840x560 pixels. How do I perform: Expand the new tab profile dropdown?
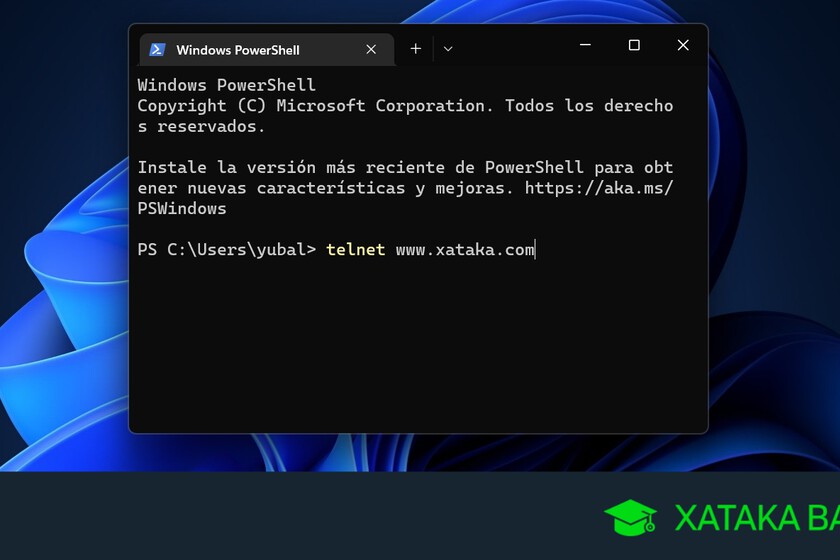pos(448,49)
